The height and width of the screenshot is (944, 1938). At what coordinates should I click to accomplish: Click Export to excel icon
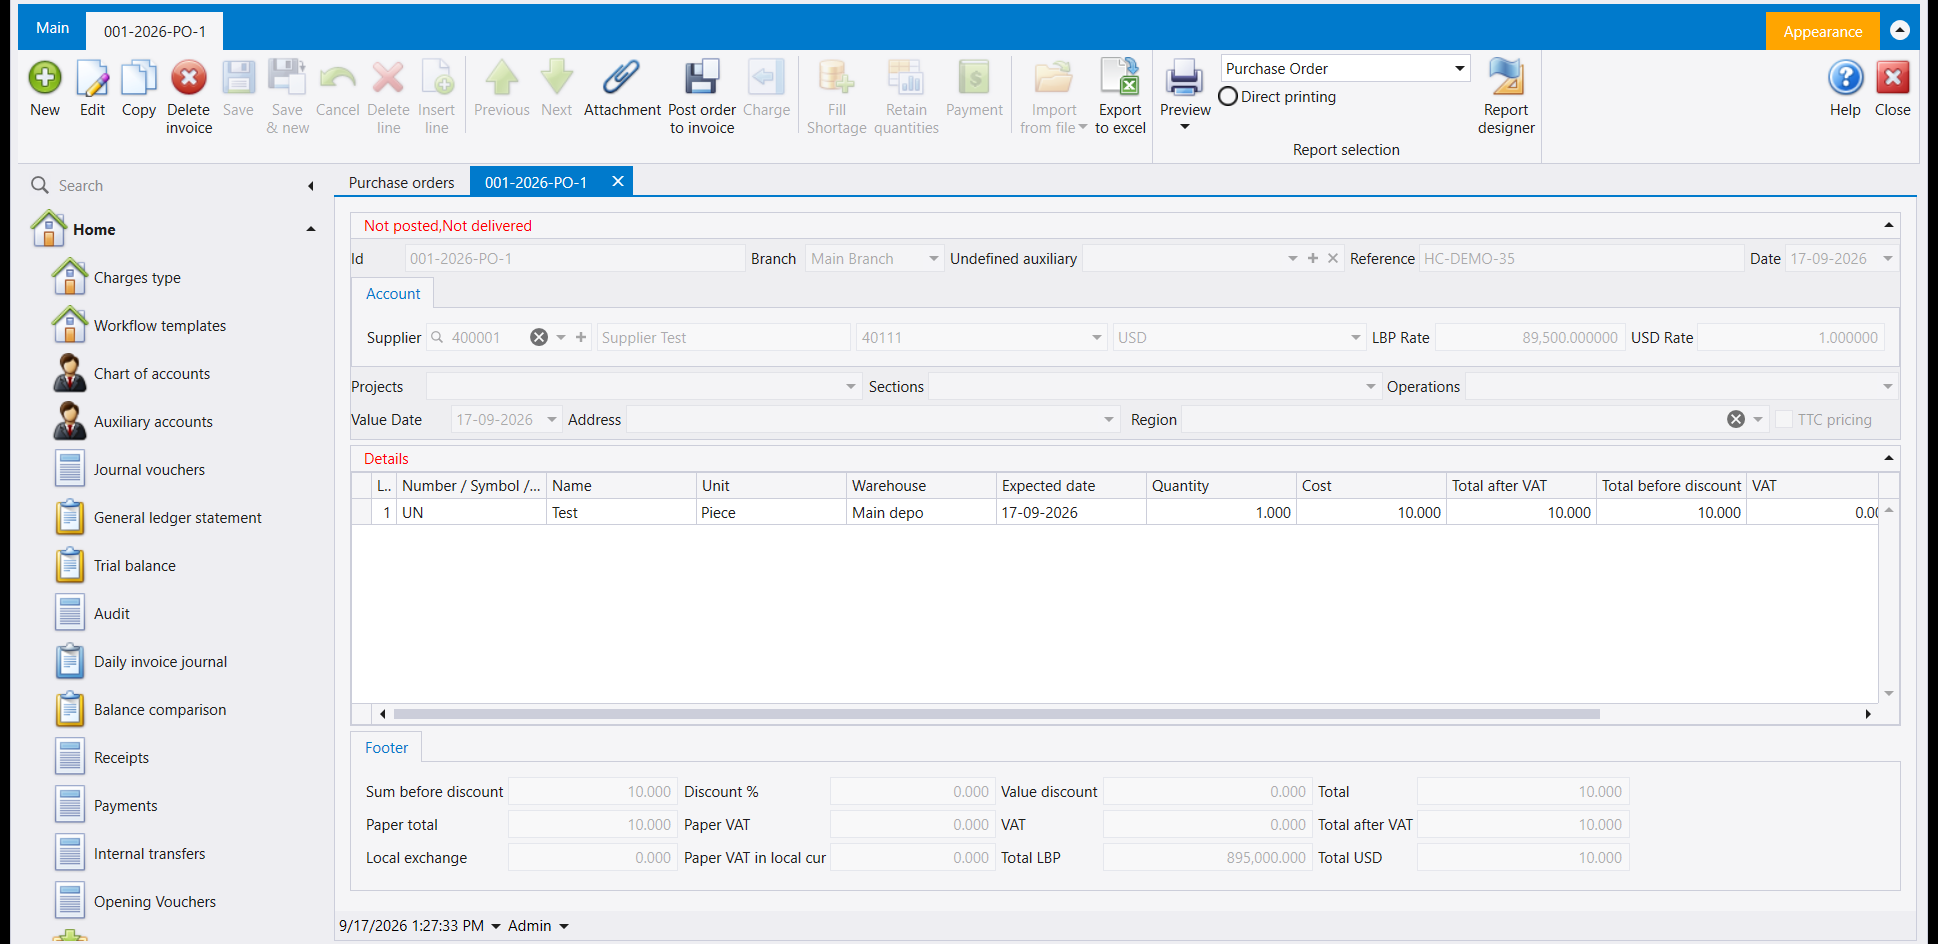coord(1120,78)
